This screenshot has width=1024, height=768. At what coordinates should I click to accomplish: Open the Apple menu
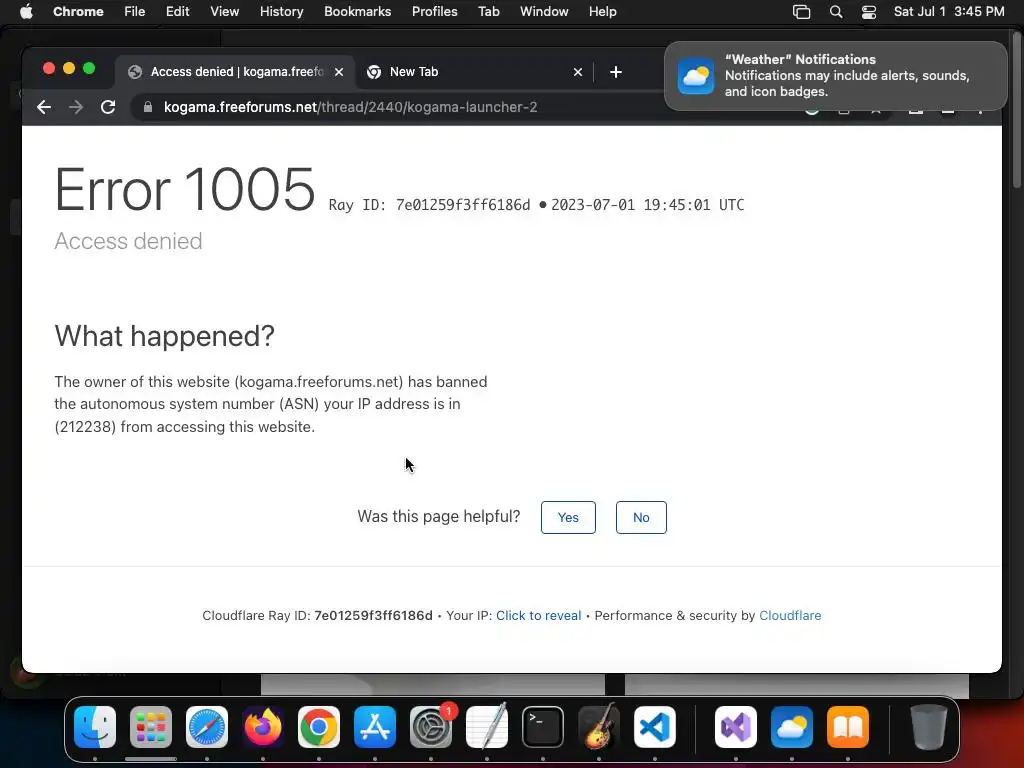click(x=26, y=12)
